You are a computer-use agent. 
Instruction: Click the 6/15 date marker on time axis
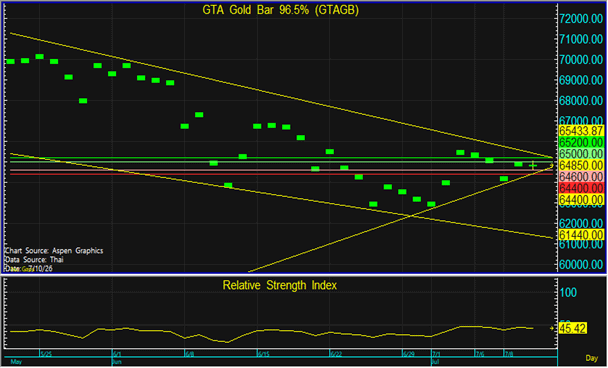point(263,354)
